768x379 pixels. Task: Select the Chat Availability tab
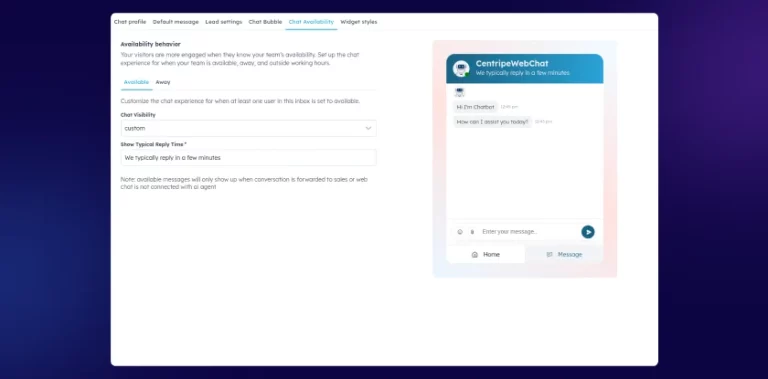click(311, 22)
